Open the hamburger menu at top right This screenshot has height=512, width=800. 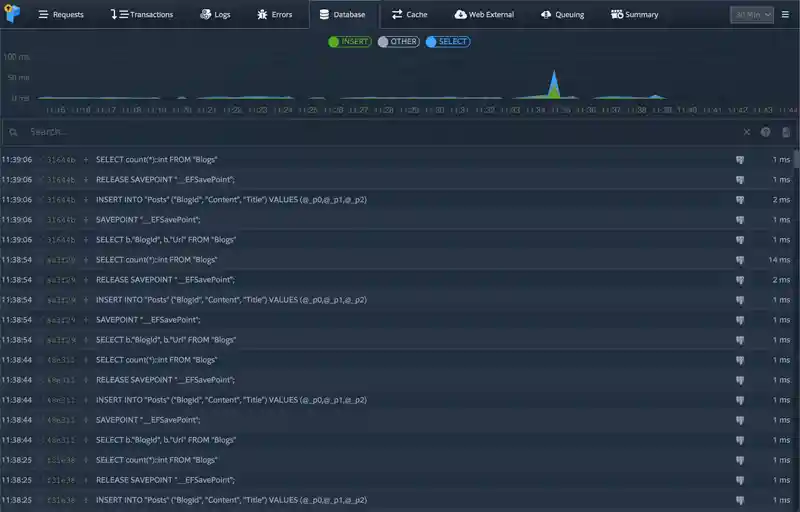[x=785, y=15]
